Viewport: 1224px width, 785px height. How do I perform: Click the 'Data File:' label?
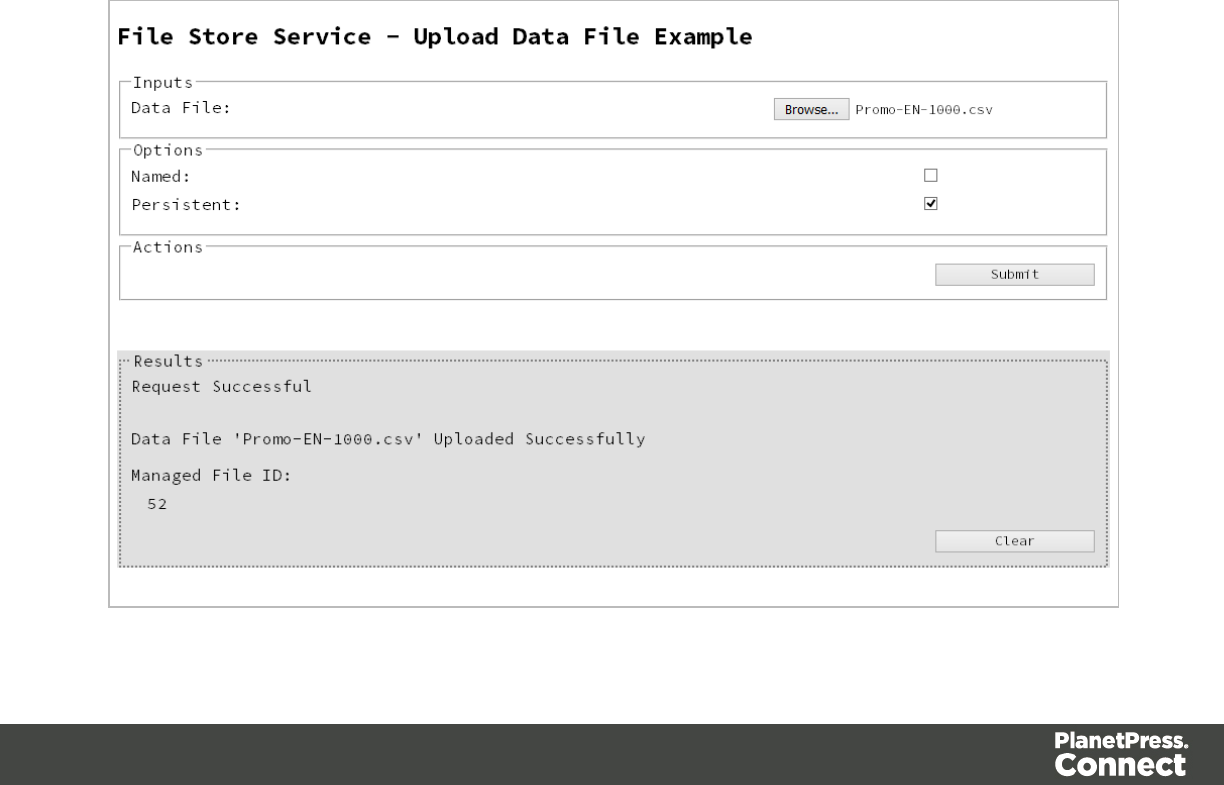pyautogui.click(x=181, y=108)
